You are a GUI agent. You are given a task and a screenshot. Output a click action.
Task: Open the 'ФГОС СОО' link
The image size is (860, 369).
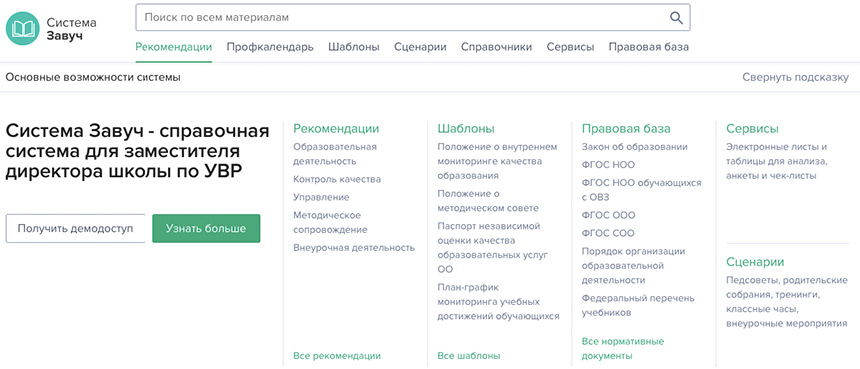click(x=608, y=234)
